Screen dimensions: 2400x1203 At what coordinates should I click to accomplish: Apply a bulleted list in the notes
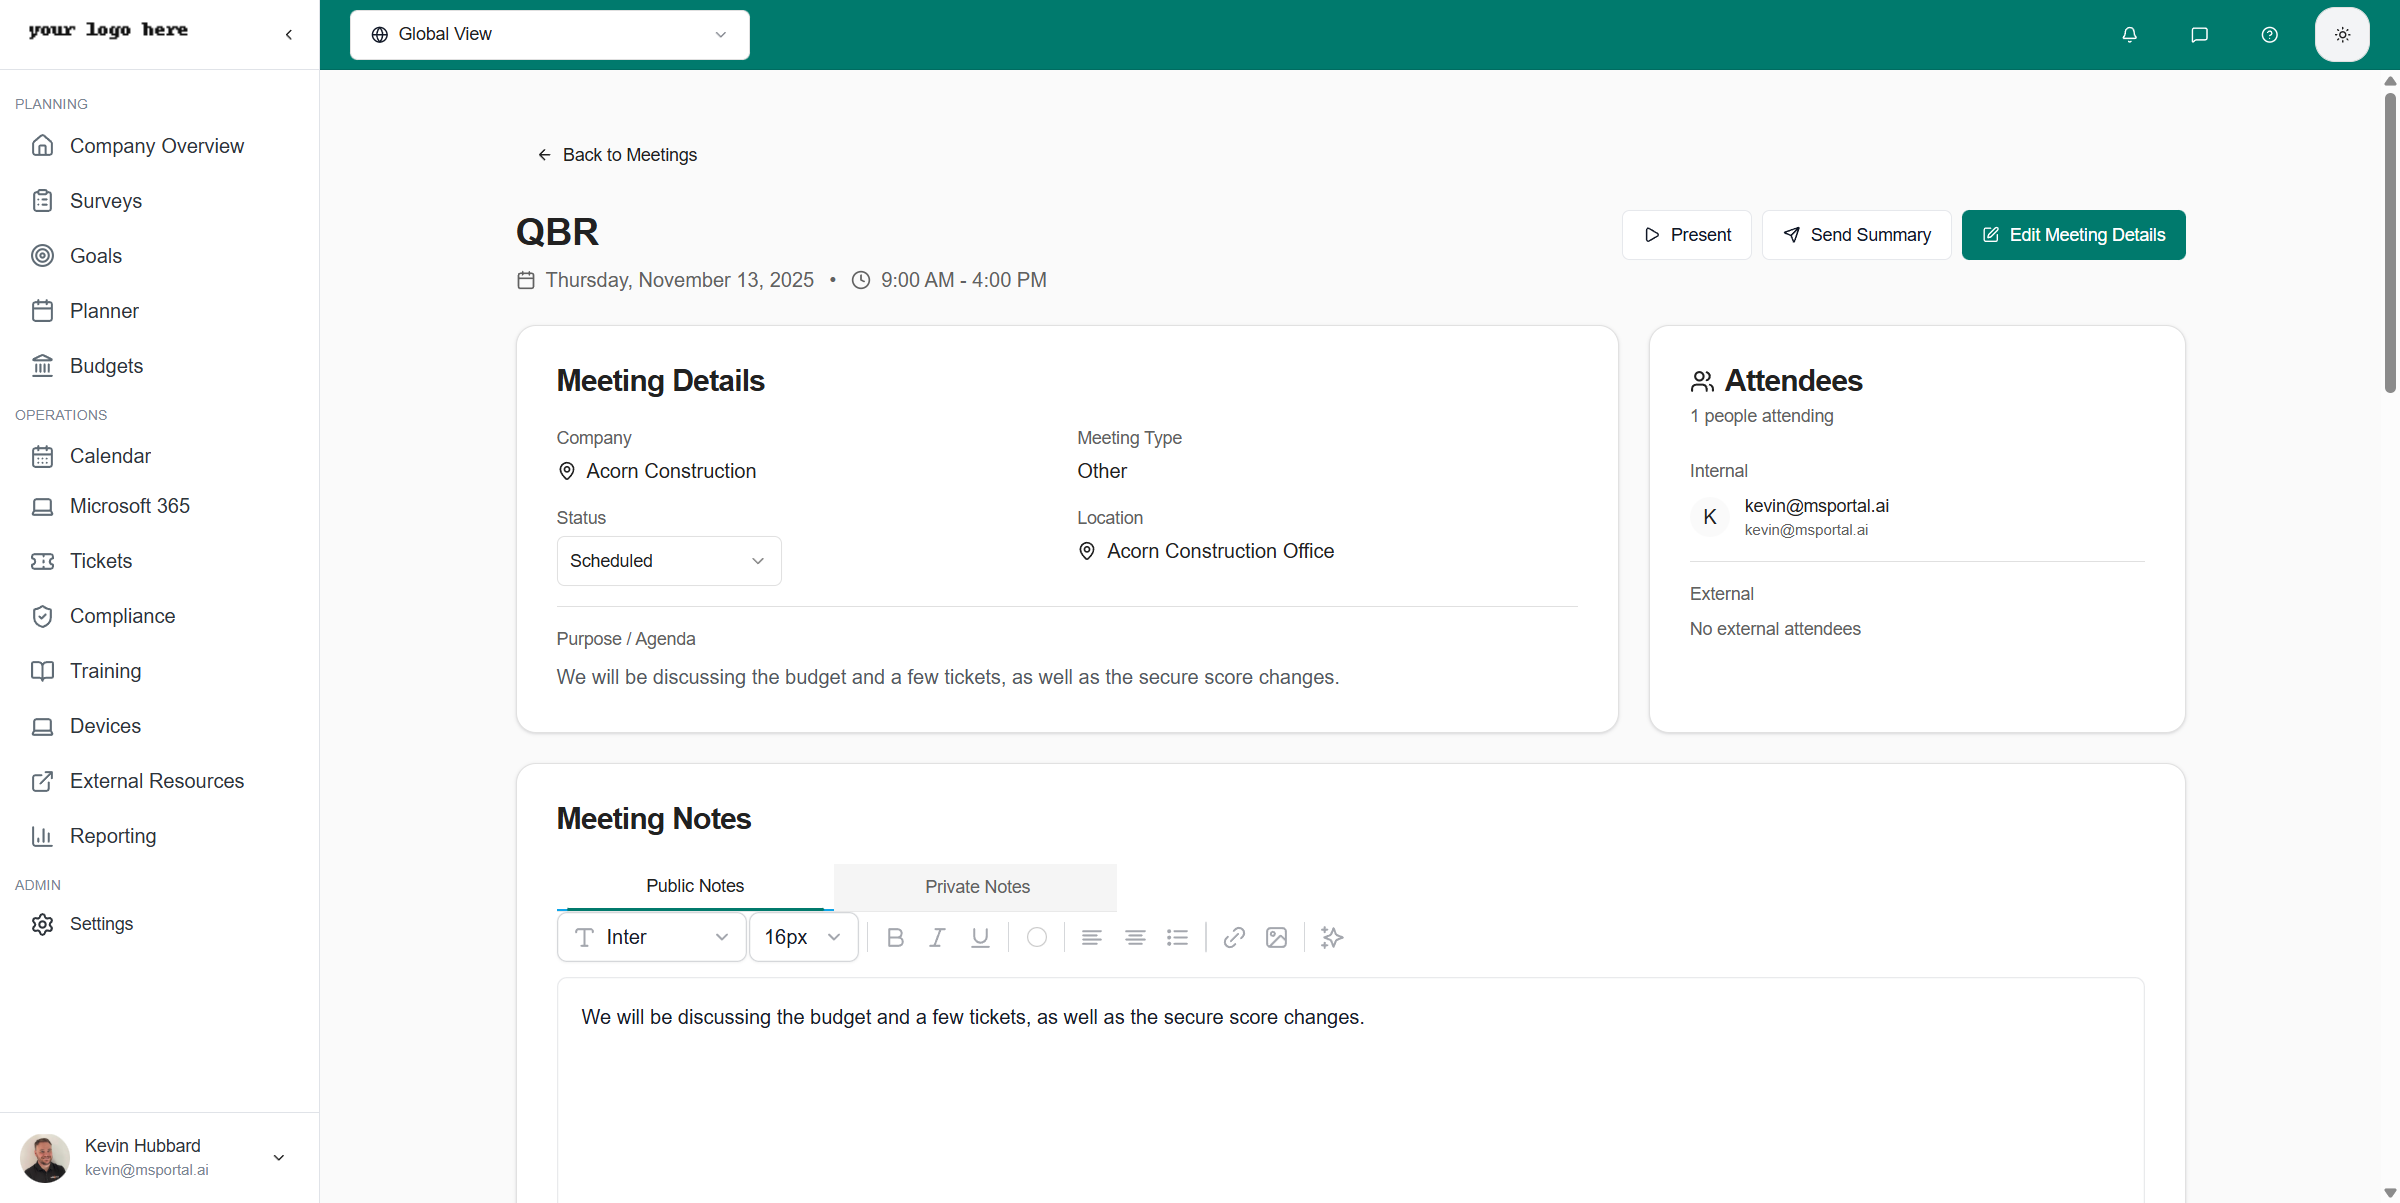pyautogui.click(x=1177, y=937)
